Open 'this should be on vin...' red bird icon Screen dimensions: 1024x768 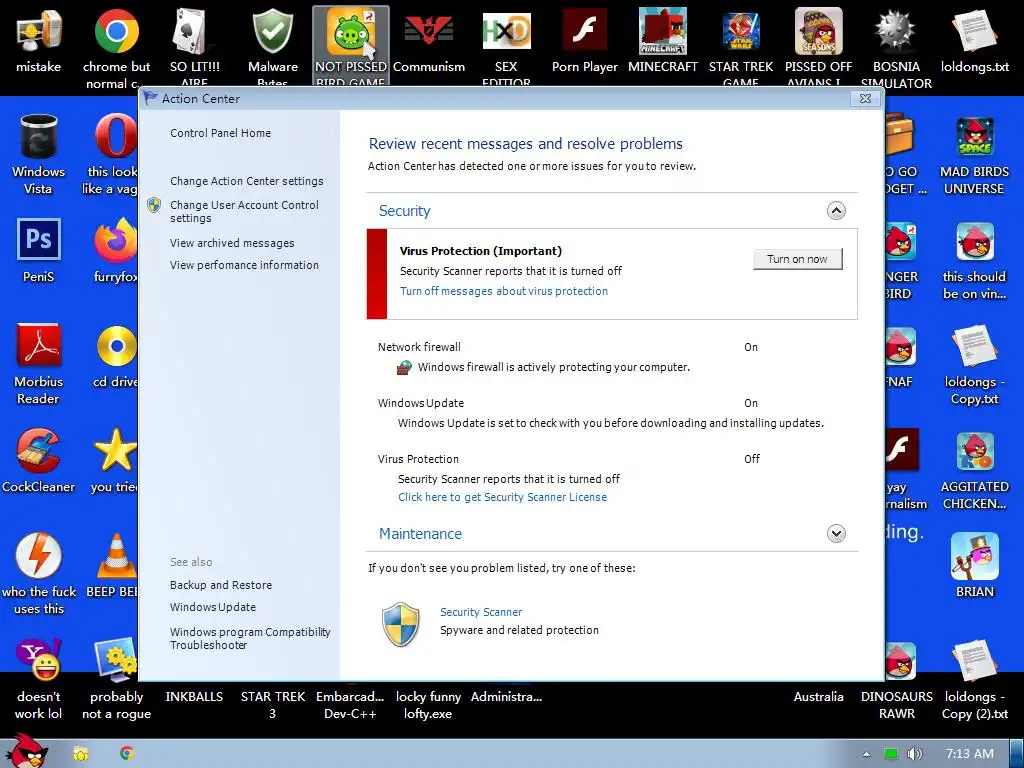(974, 242)
